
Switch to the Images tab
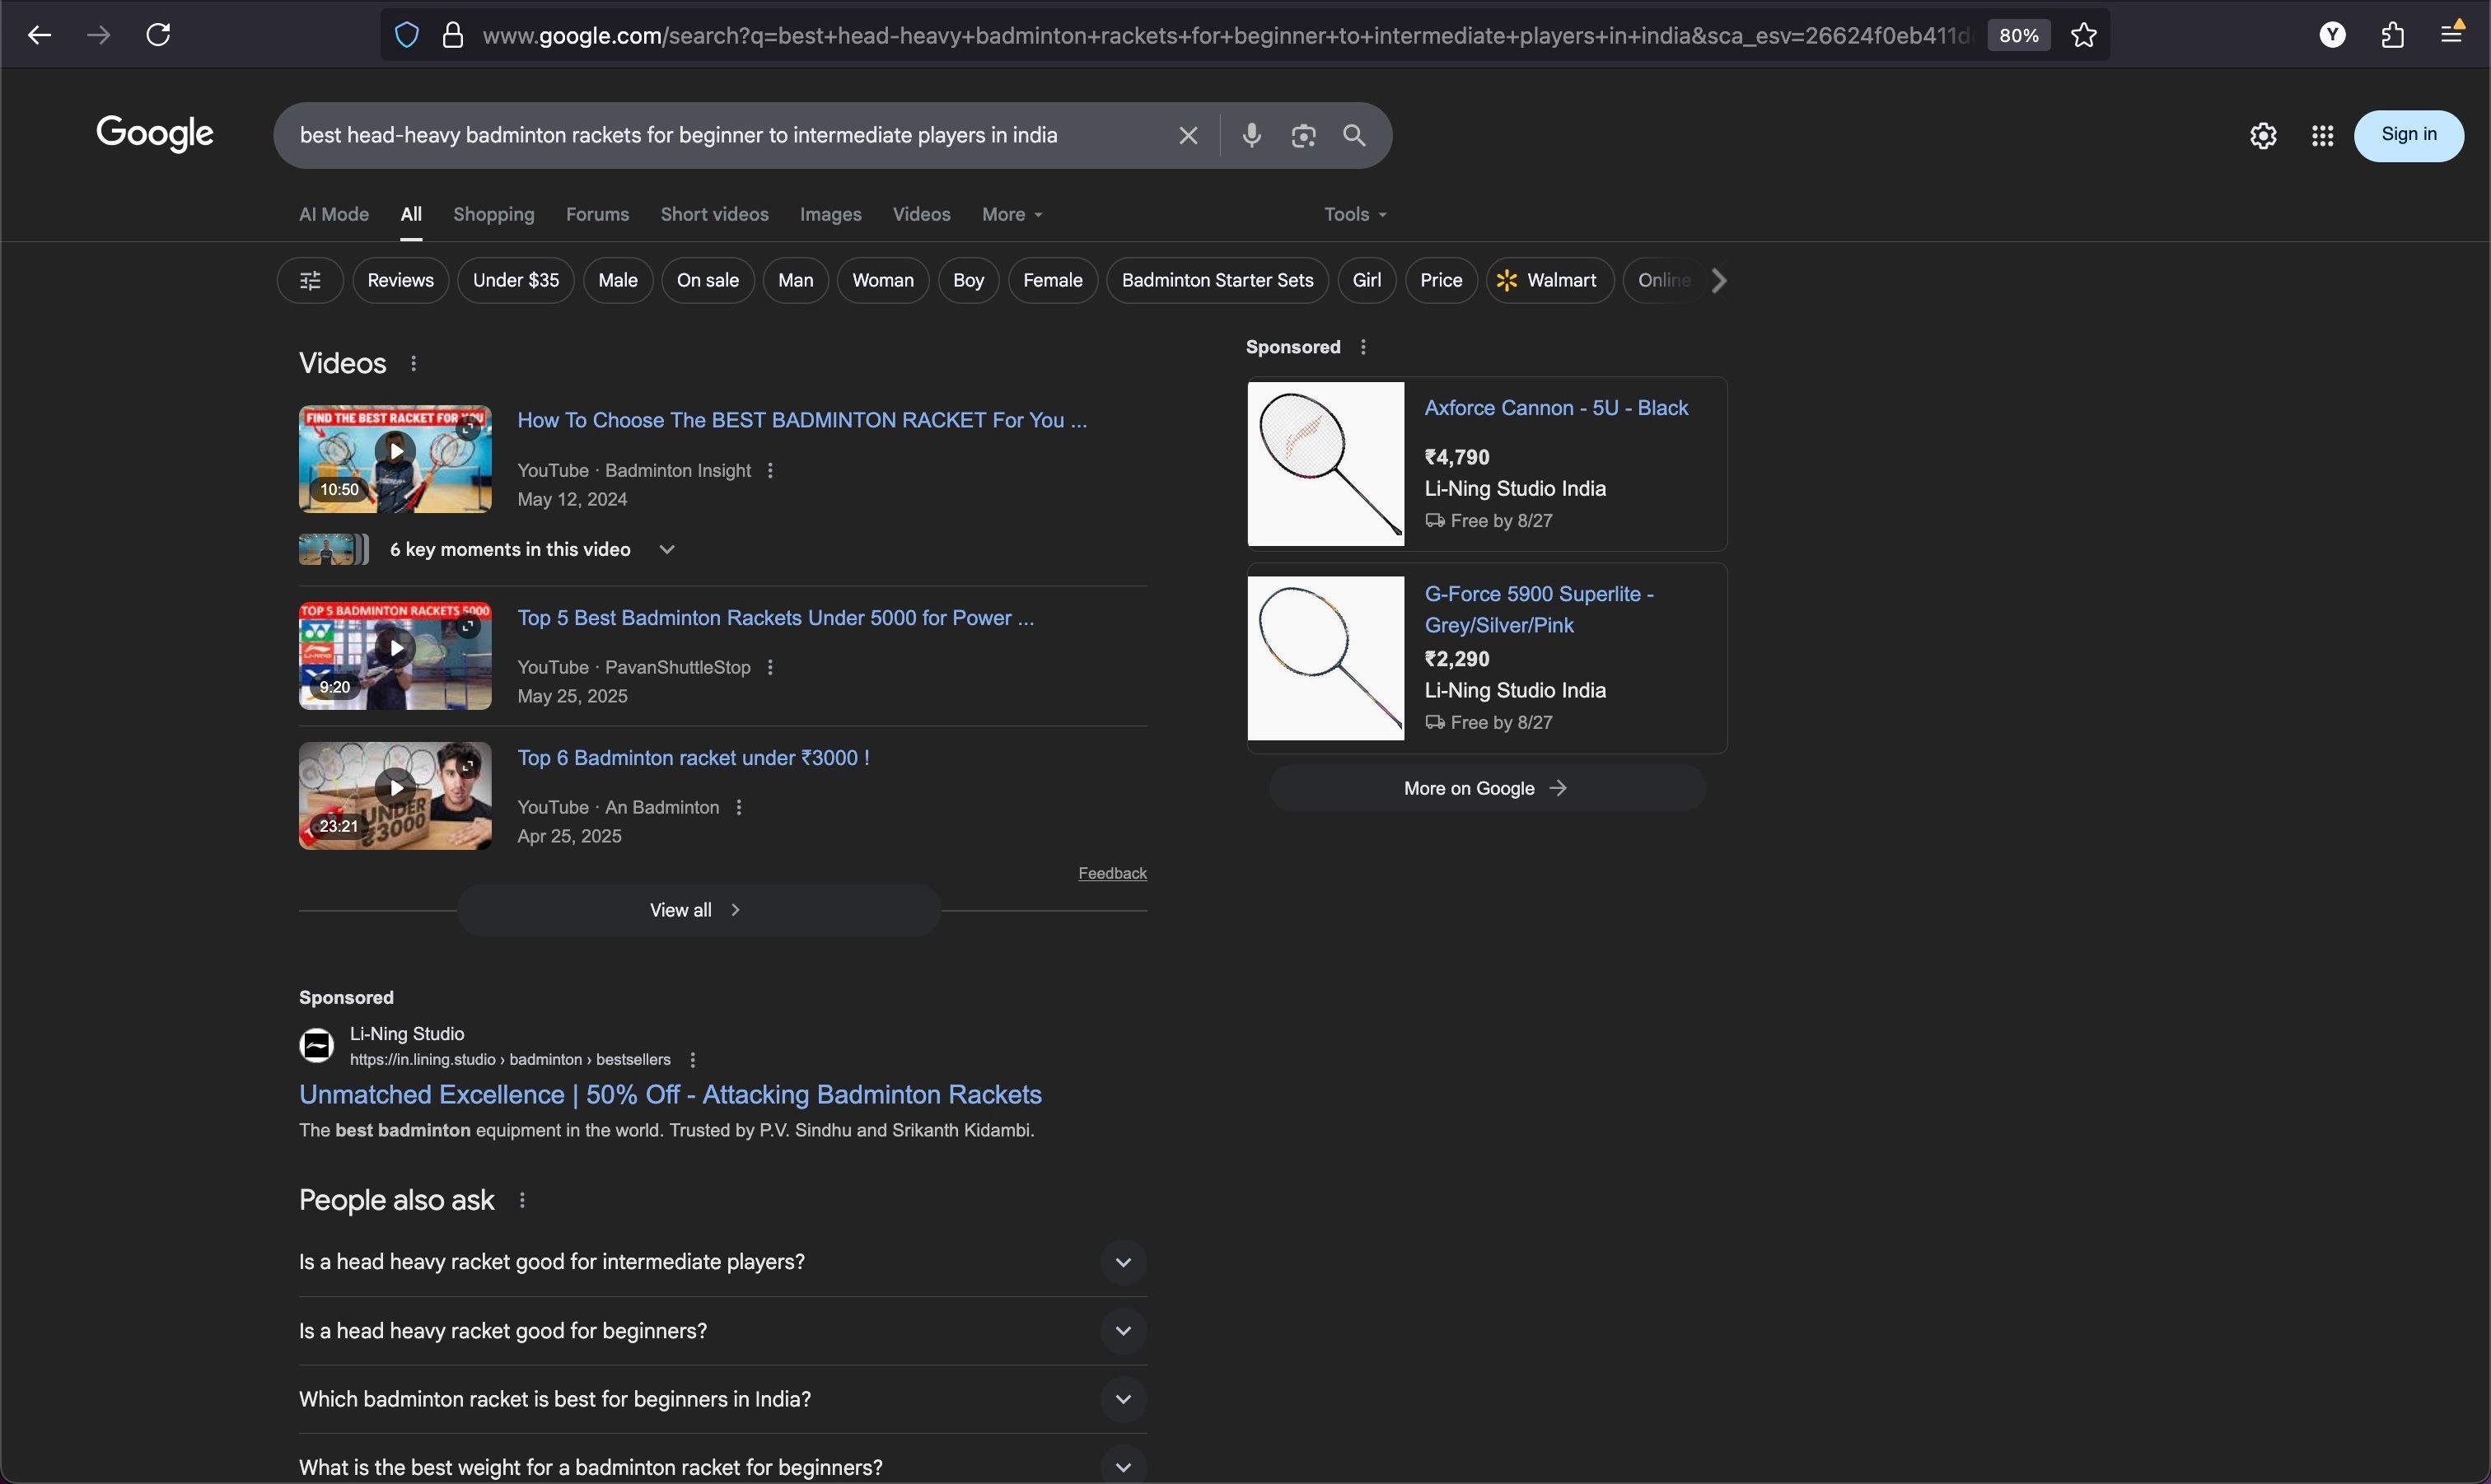830,215
